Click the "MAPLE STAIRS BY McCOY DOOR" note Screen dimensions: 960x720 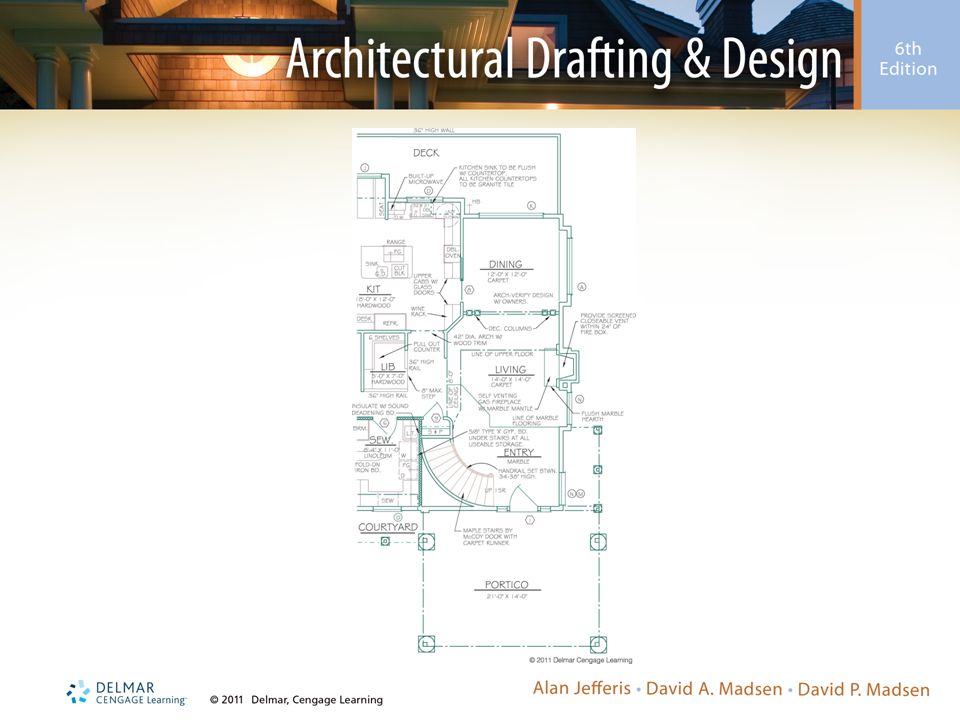(x=490, y=537)
